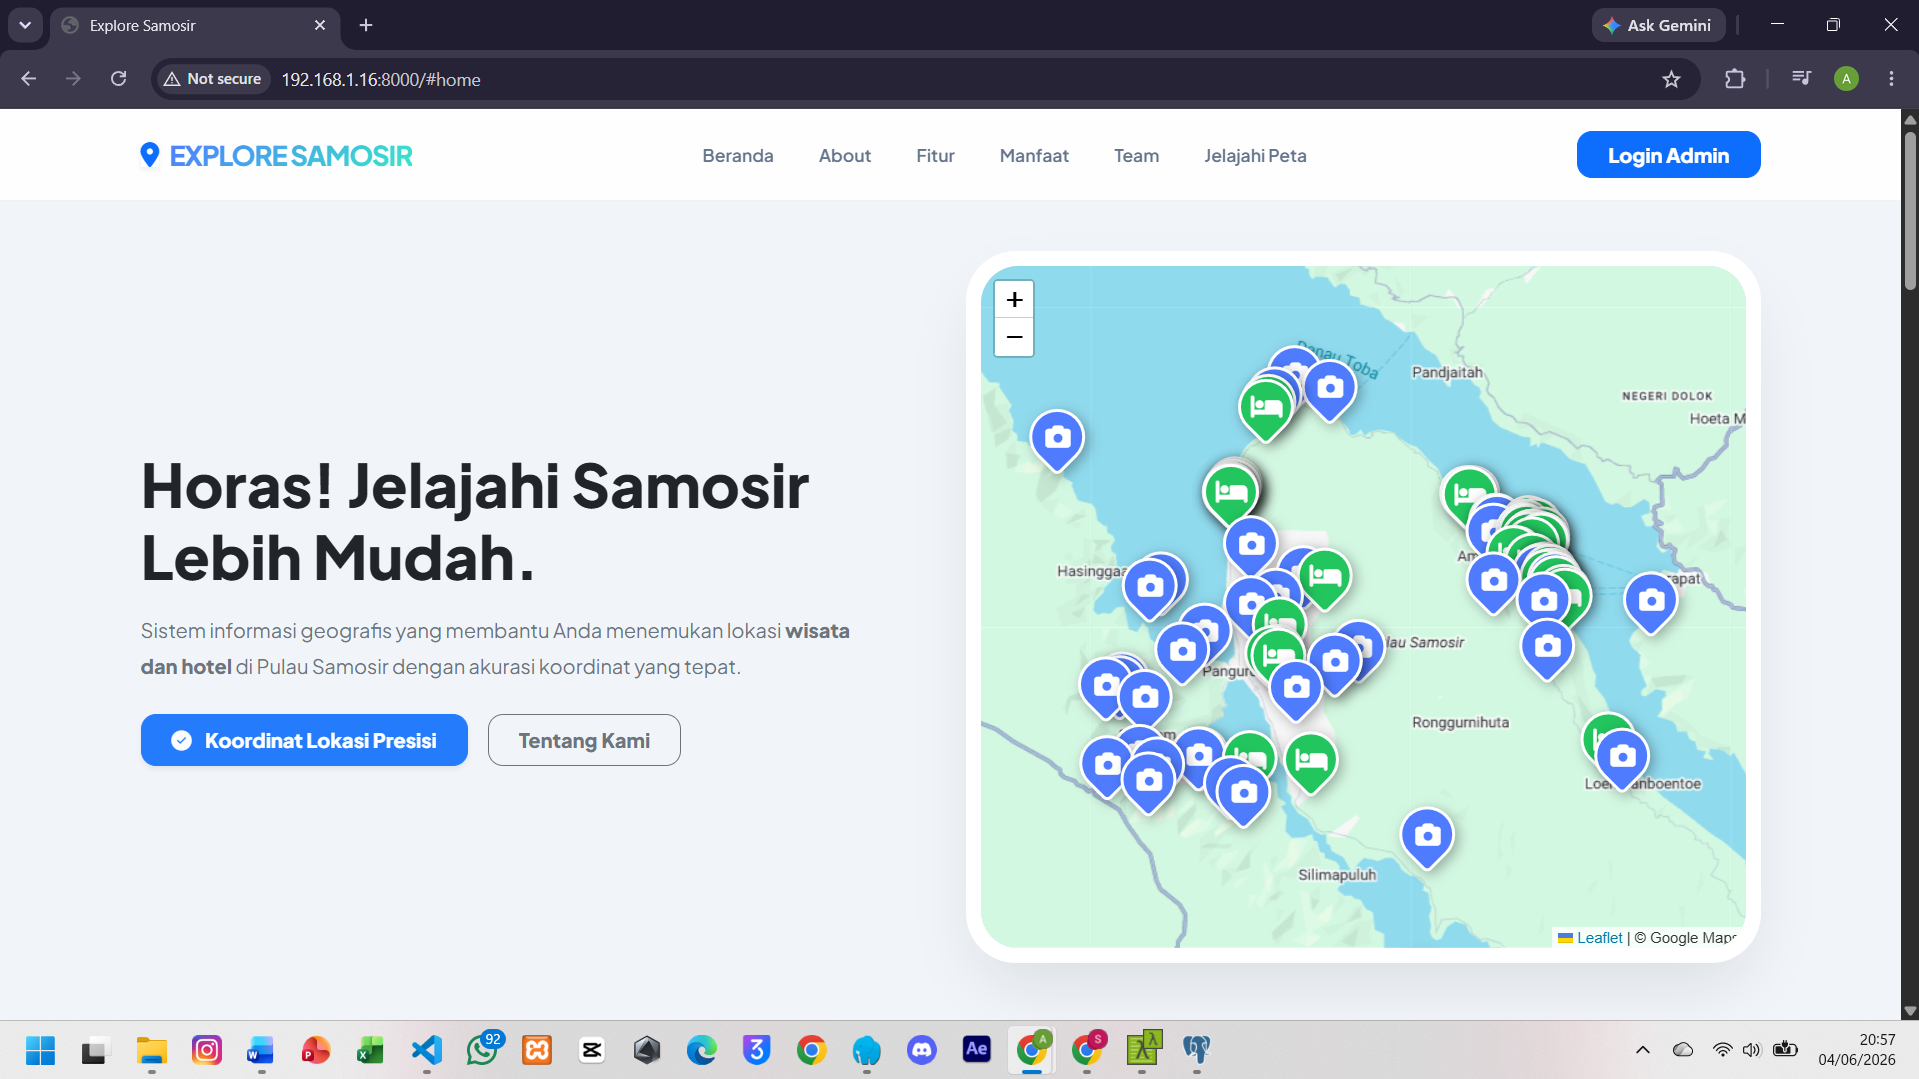Click the Explore Samosir logo

[x=277, y=156]
